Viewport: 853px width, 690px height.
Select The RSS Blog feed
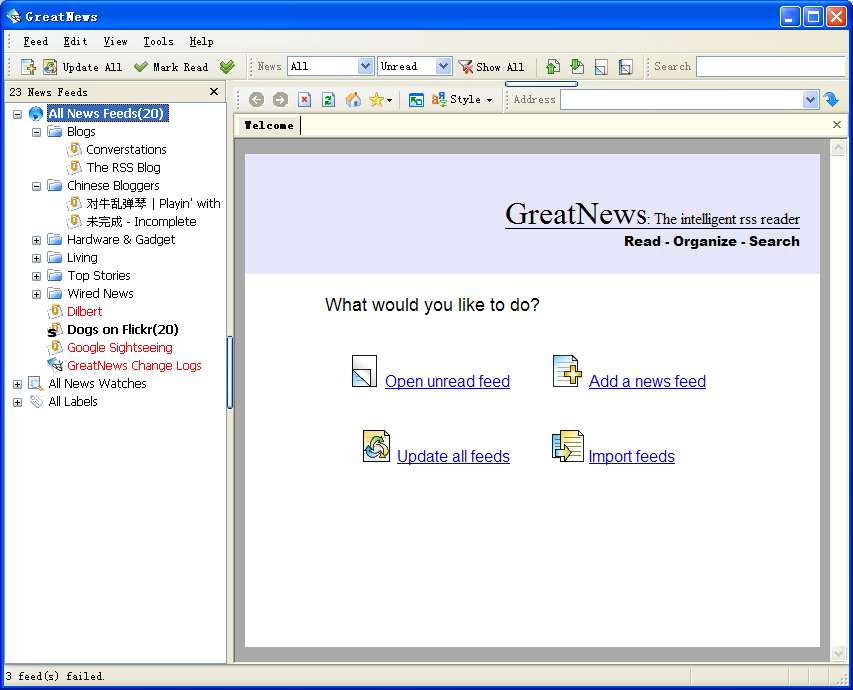pyautogui.click(x=123, y=167)
